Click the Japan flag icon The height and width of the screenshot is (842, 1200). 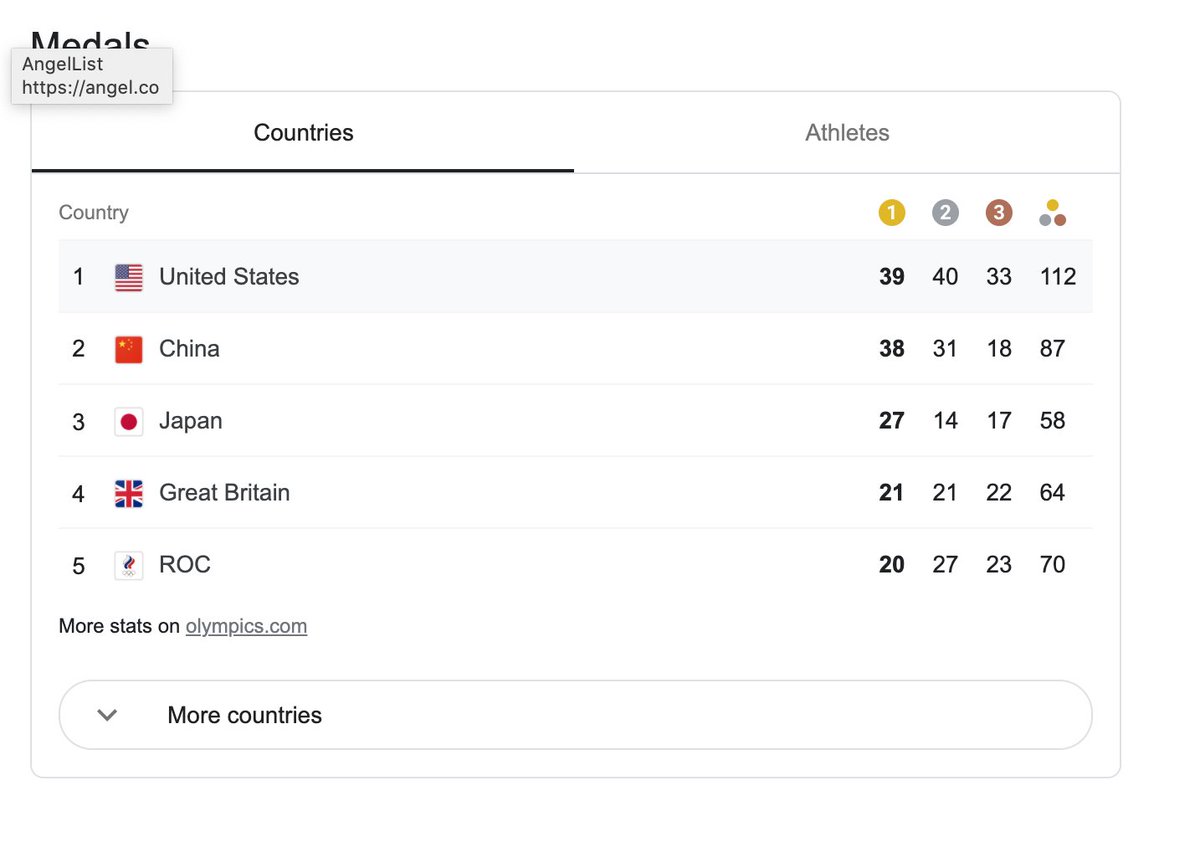coord(129,421)
